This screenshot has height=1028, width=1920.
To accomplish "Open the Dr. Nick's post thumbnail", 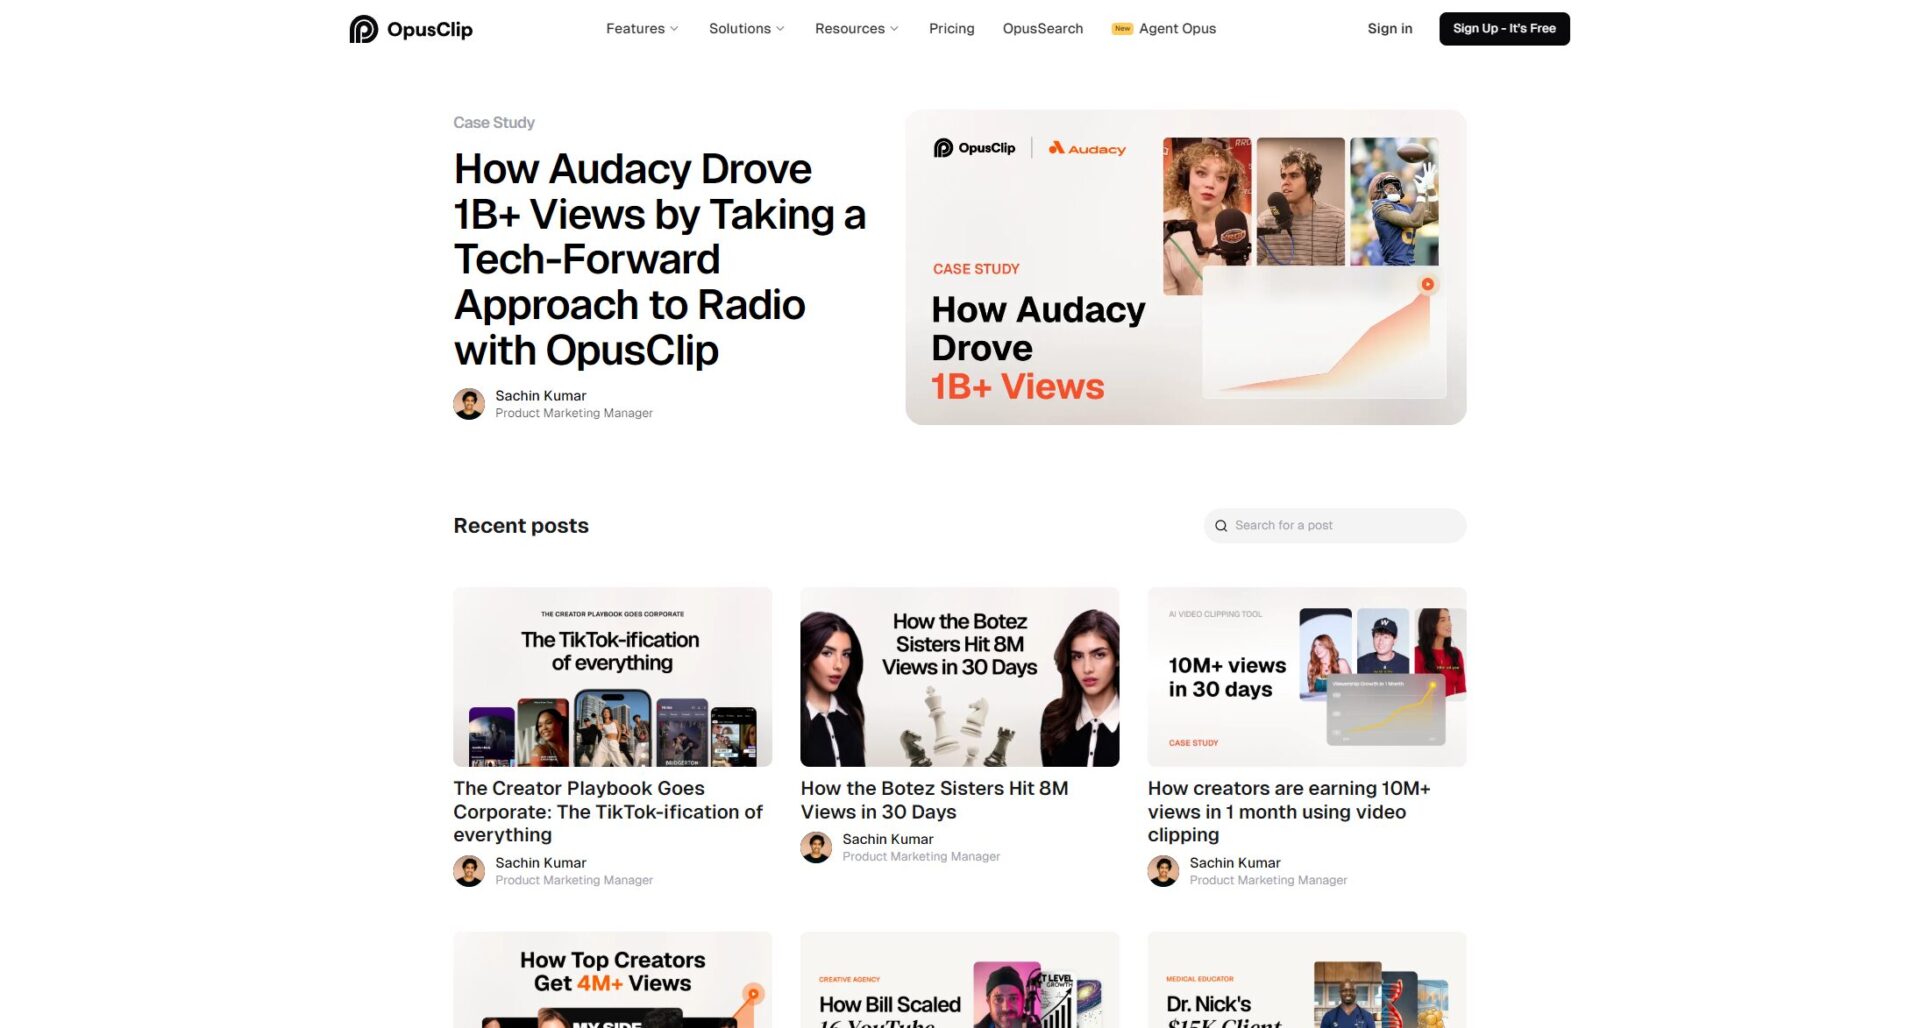I will coord(1307,980).
